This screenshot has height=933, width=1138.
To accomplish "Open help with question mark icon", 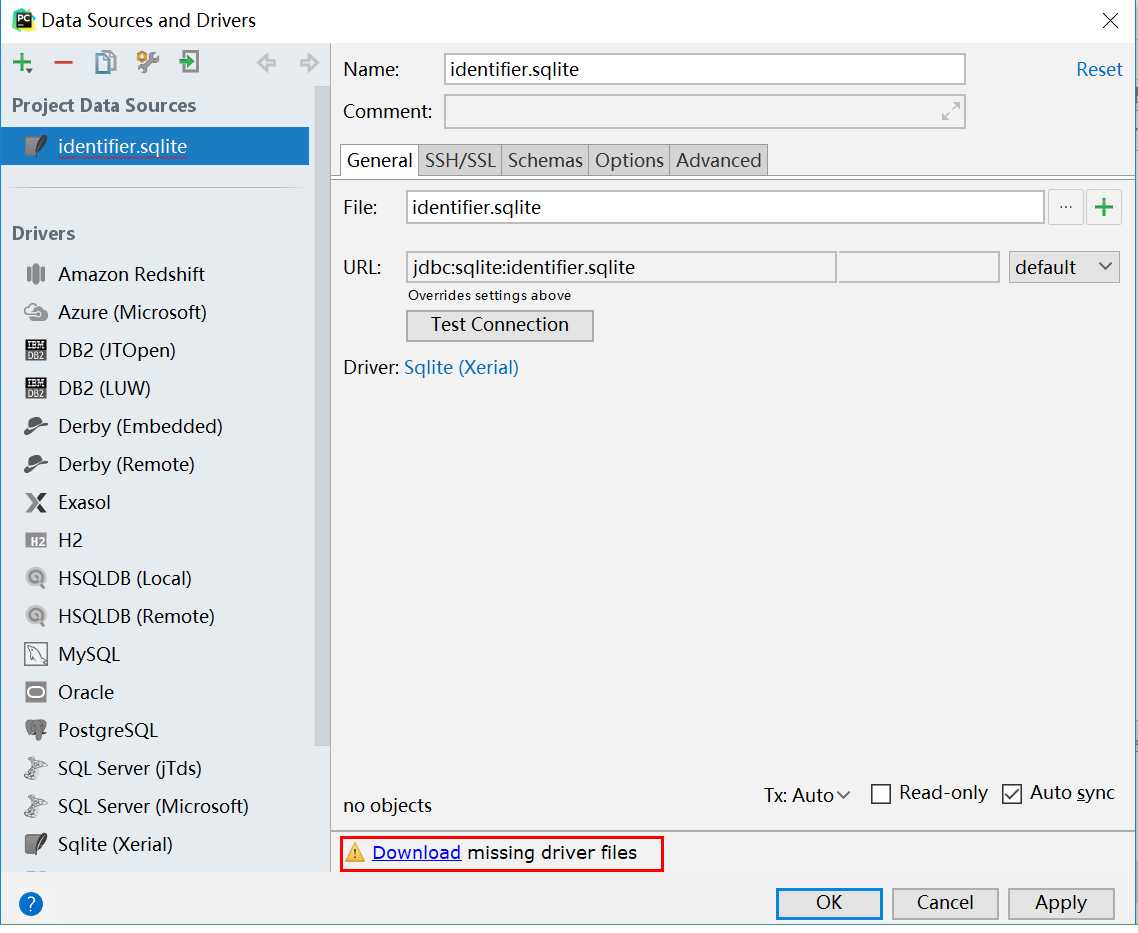I will click(x=30, y=904).
